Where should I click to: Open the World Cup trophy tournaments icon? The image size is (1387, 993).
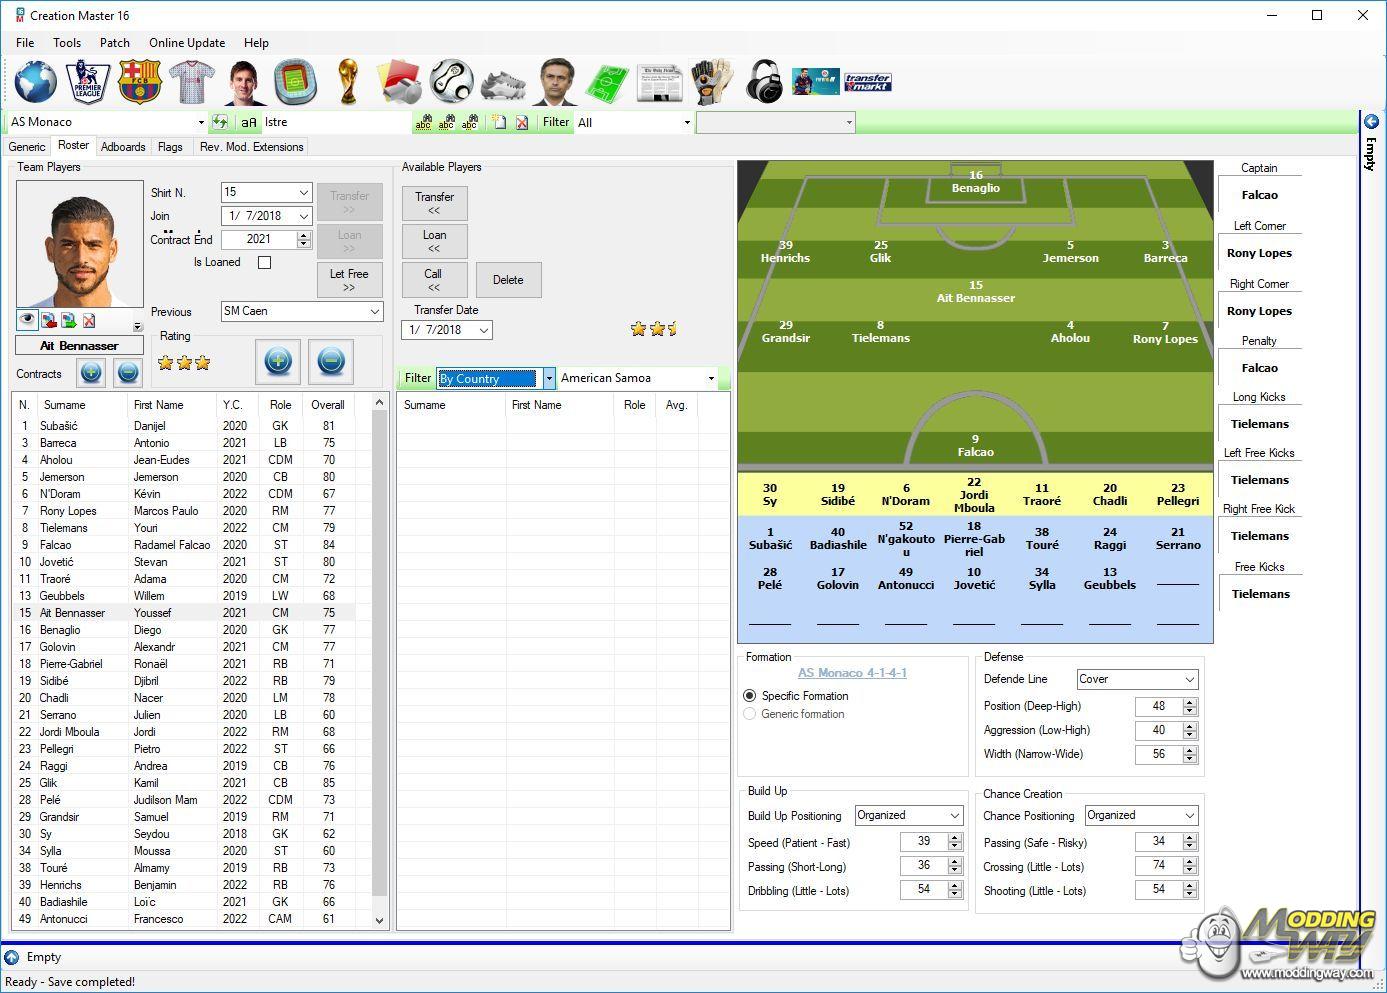347,82
